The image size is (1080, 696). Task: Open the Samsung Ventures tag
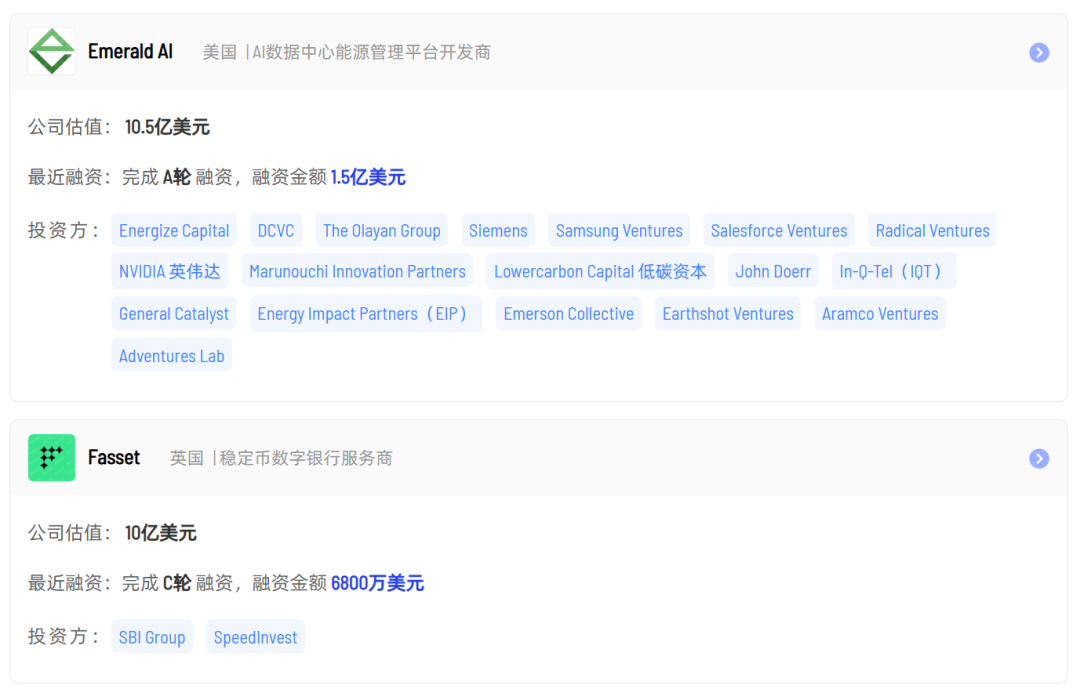coord(619,231)
